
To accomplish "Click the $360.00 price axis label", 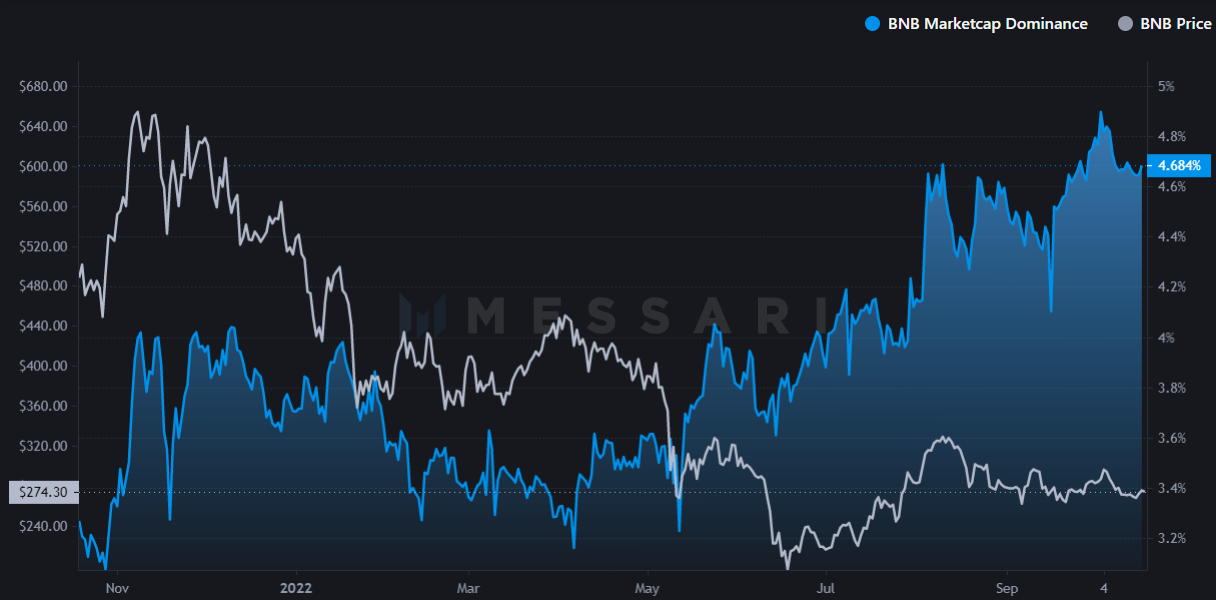I will [43, 406].
